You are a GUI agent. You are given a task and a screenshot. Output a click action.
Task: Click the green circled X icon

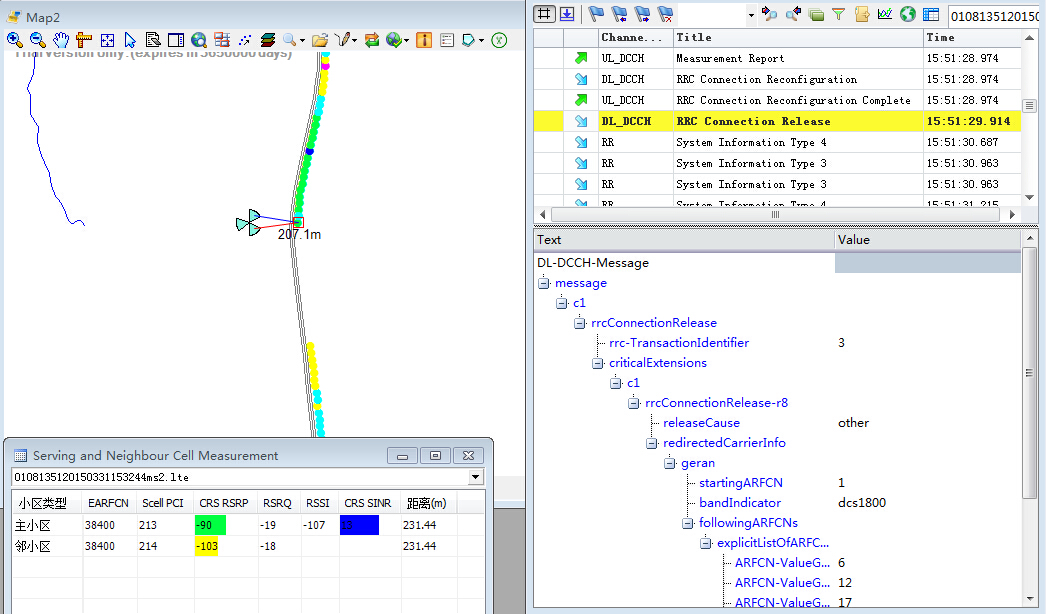click(x=499, y=40)
